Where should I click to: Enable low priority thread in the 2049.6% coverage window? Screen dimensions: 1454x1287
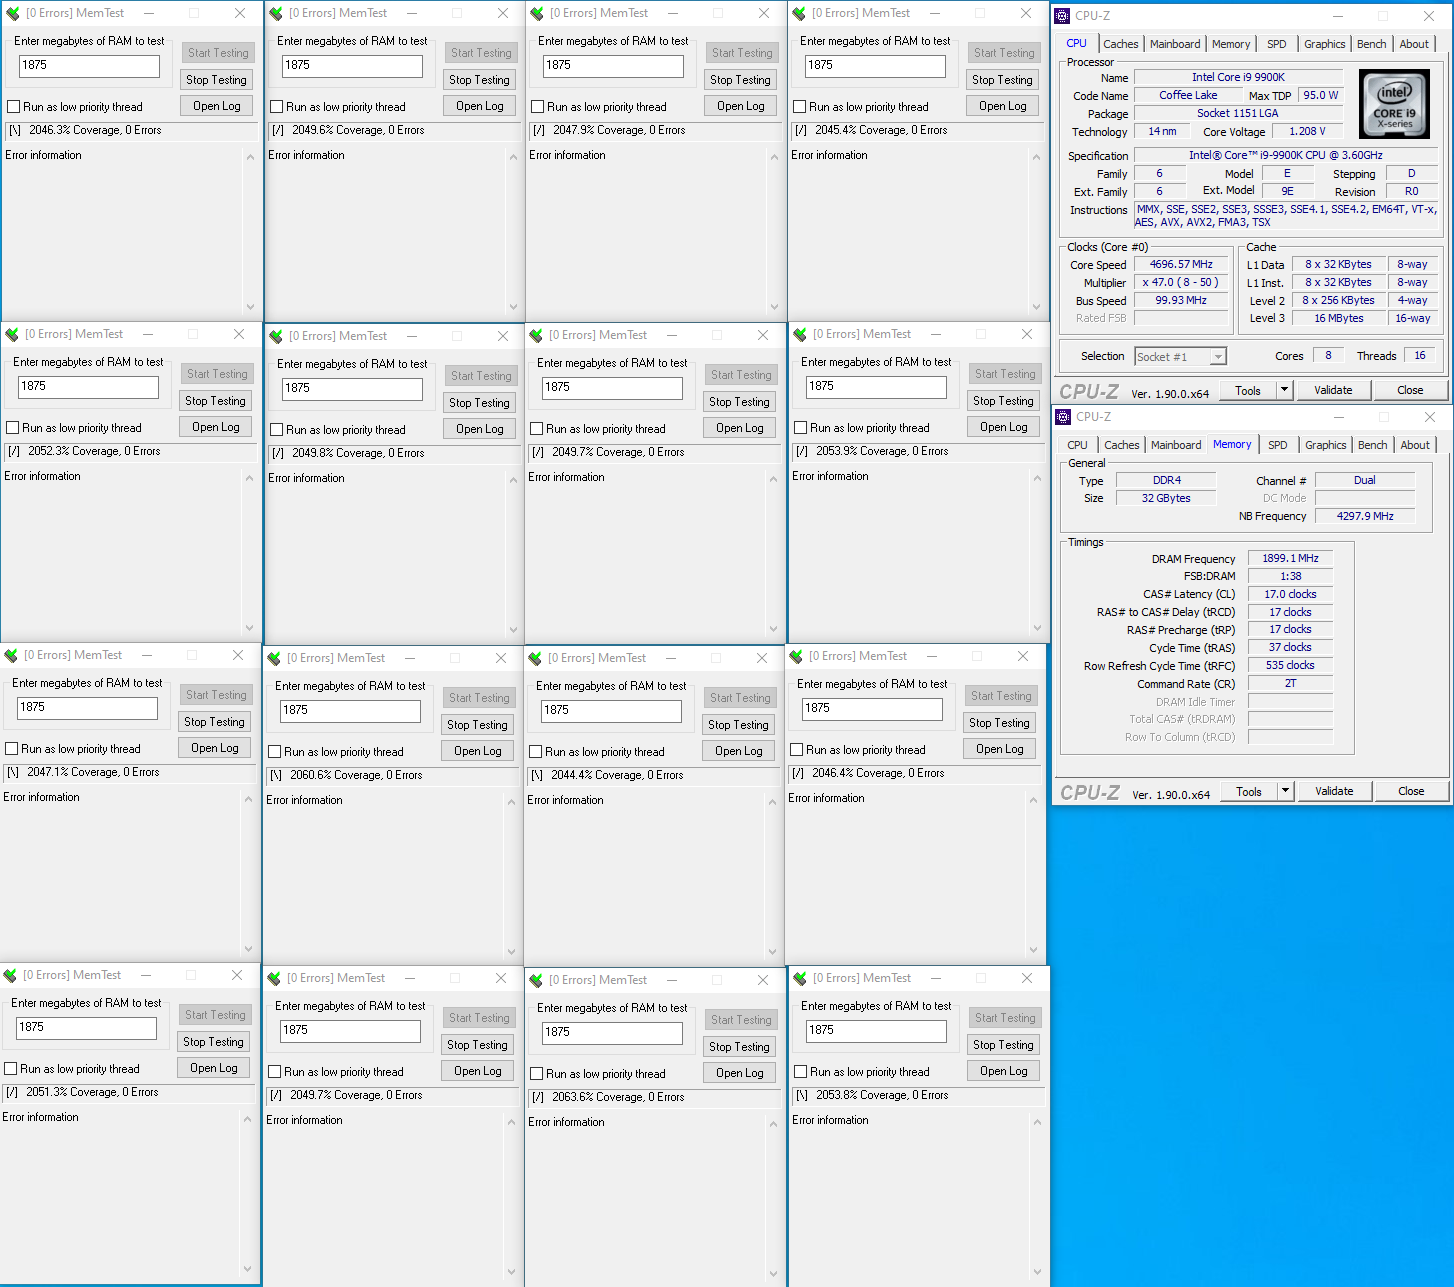(277, 107)
